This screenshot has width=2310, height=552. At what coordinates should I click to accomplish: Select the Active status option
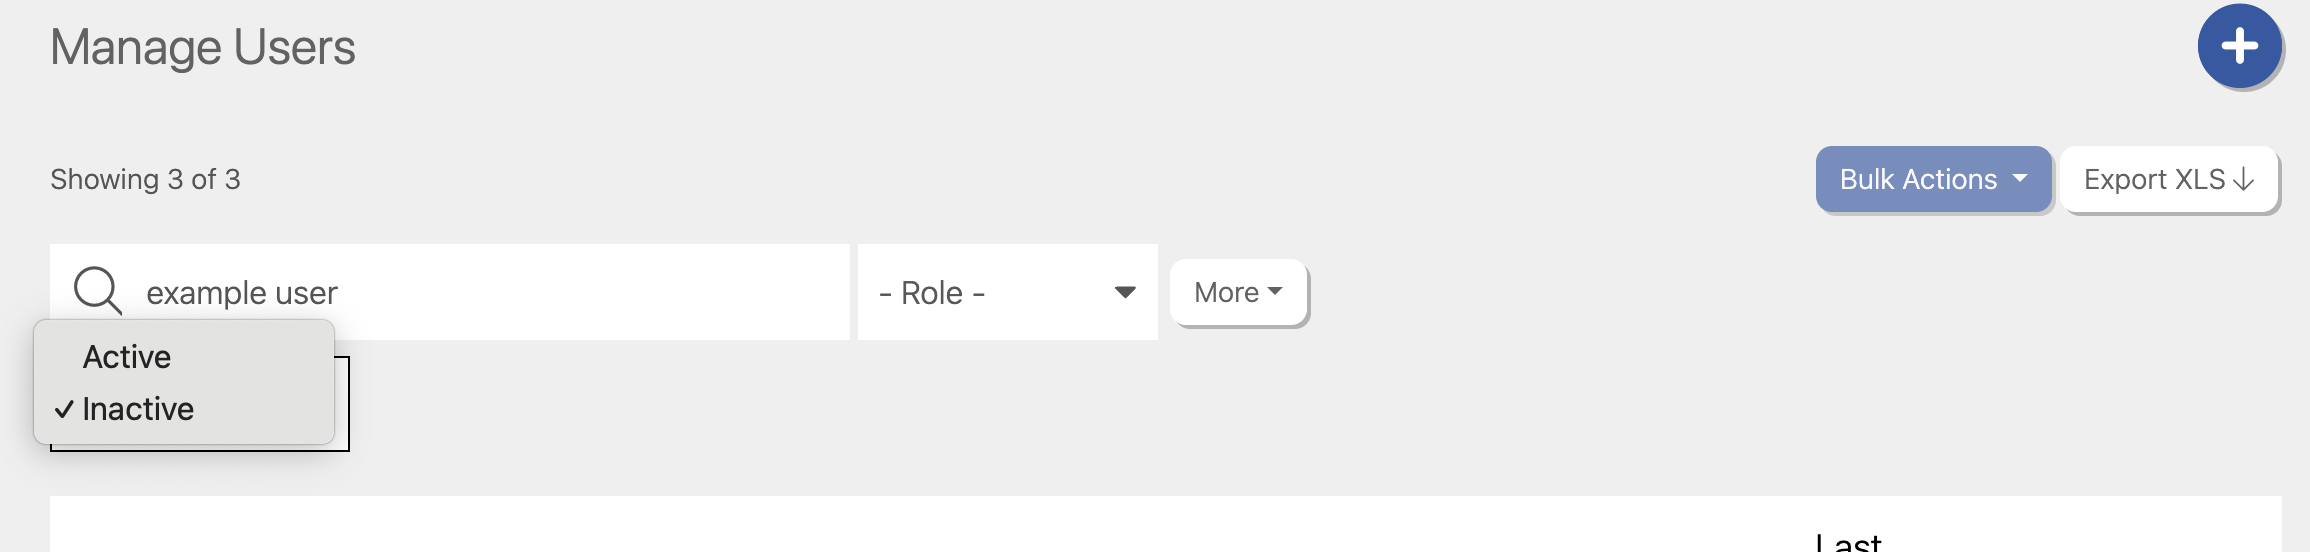pyautogui.click(x=127, y=357)
